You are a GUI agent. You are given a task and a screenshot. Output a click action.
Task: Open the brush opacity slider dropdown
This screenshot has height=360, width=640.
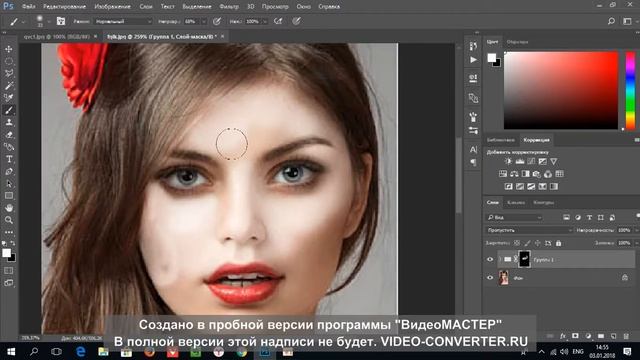(x=204, y=22)
